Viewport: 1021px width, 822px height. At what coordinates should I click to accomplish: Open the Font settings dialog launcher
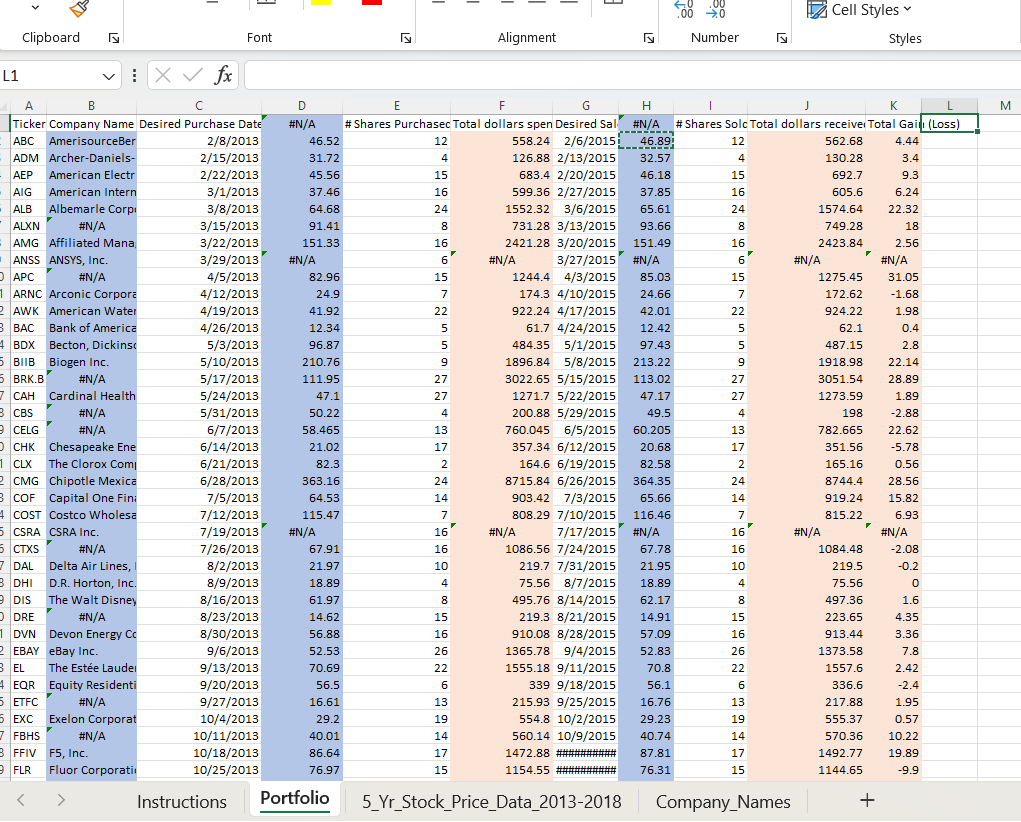[406, 38]
